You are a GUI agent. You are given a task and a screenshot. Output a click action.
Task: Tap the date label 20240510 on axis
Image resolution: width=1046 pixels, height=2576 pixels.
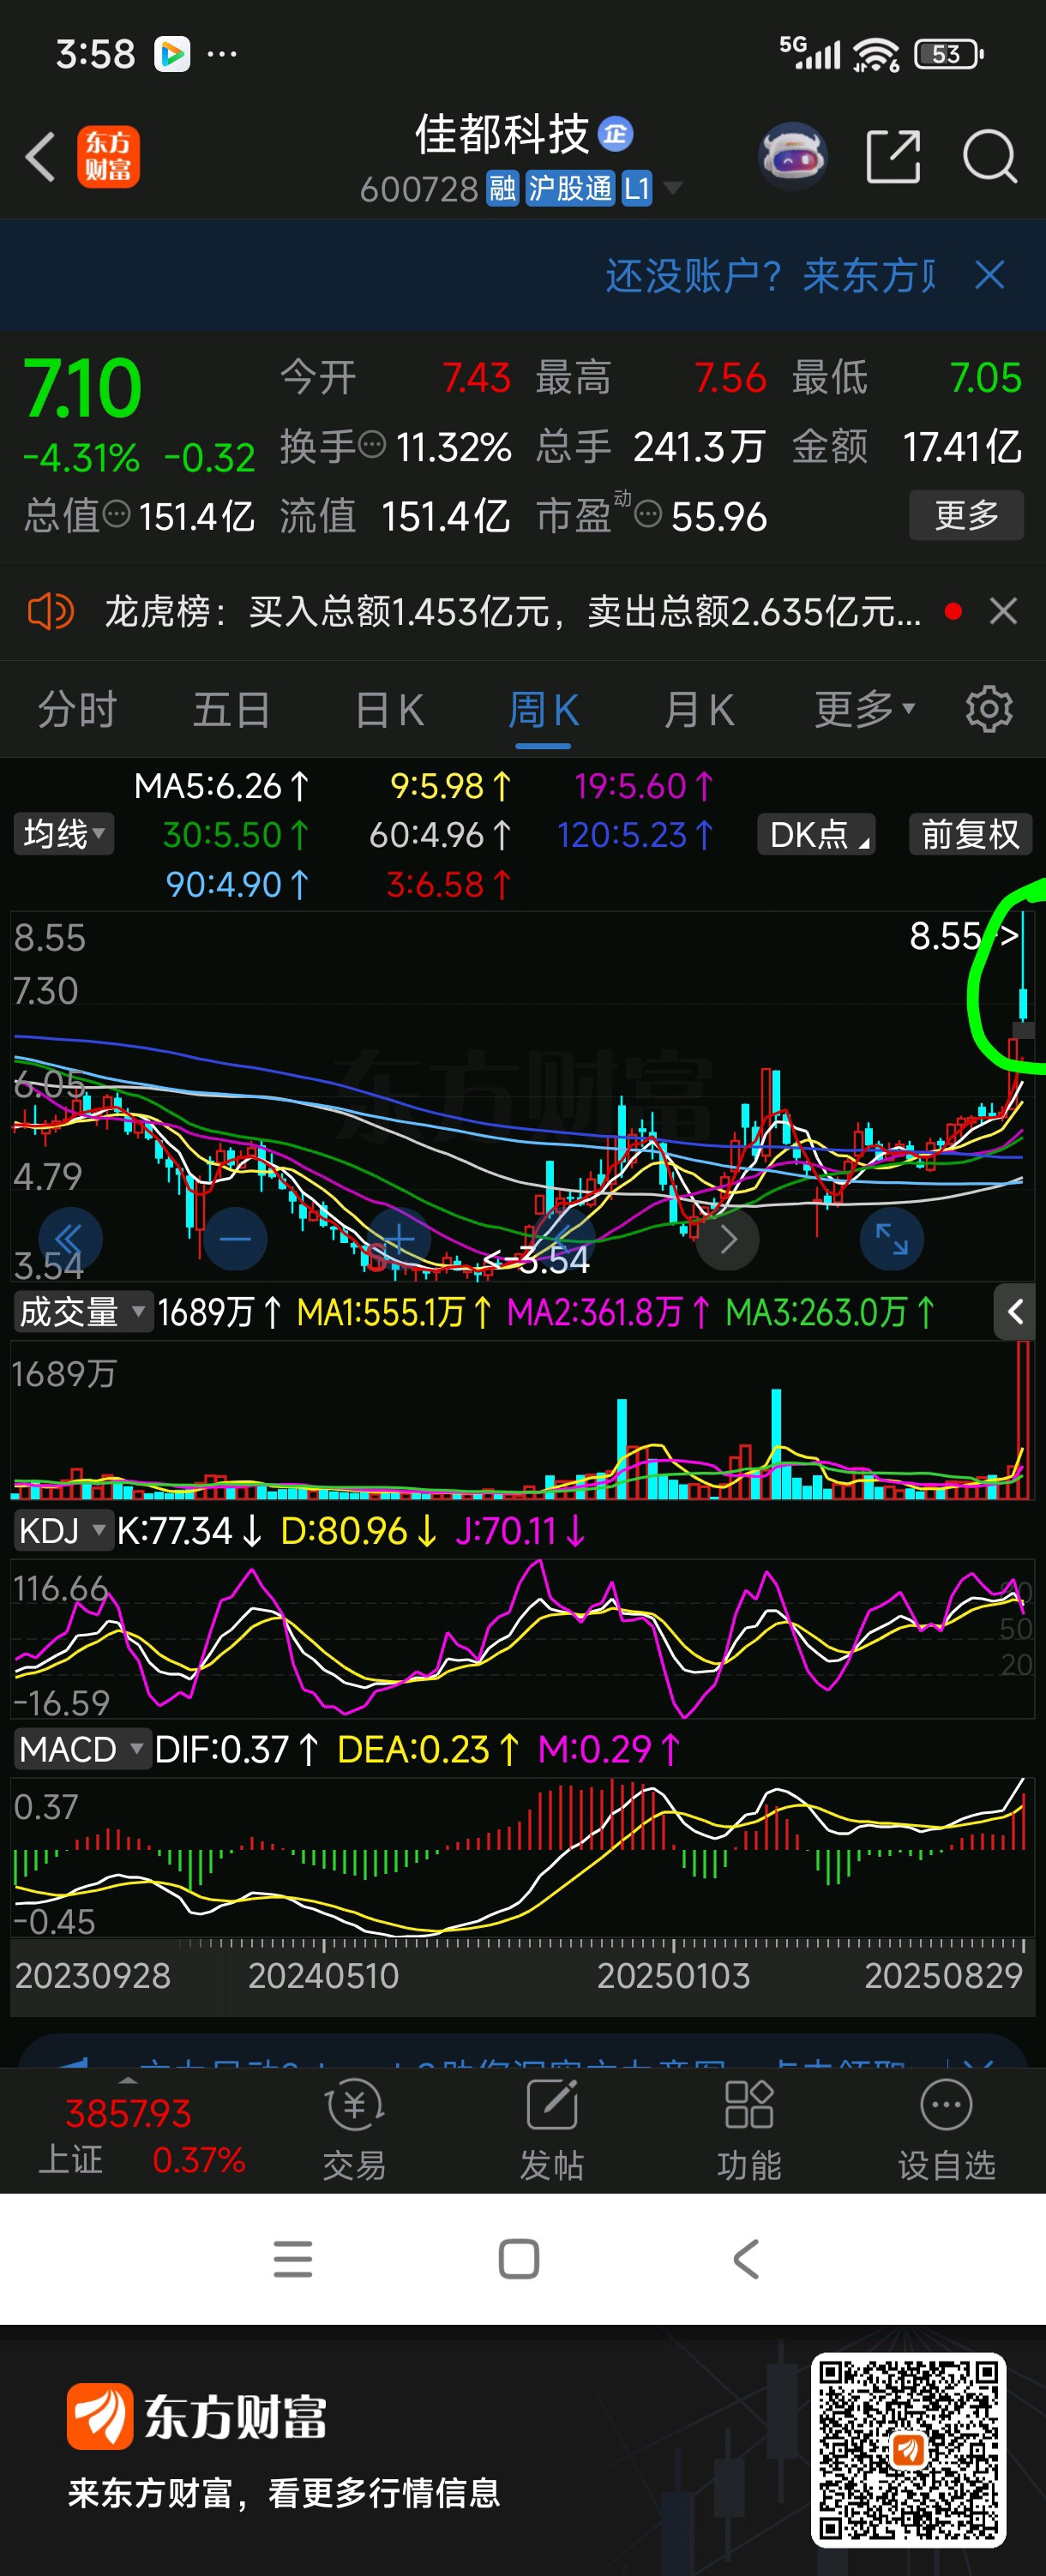coord(323,1975)
